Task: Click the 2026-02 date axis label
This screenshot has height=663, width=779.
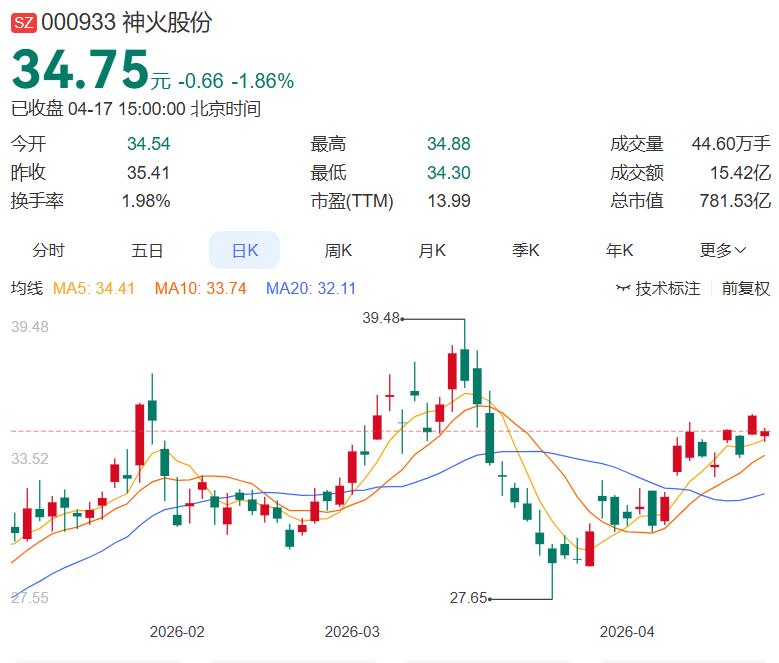Action: [x=177, y=632]
